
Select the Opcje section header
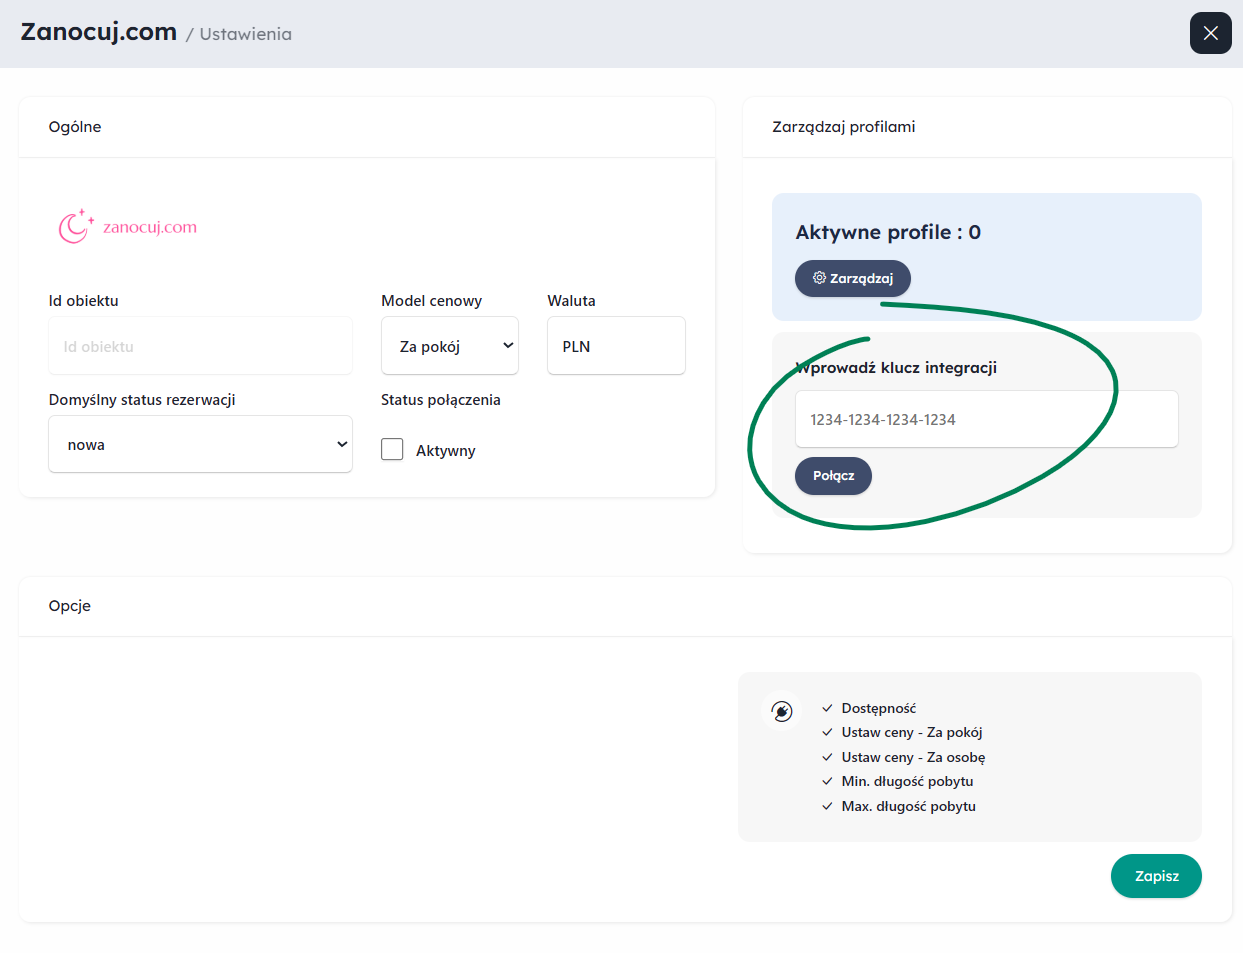coord(70,606)
